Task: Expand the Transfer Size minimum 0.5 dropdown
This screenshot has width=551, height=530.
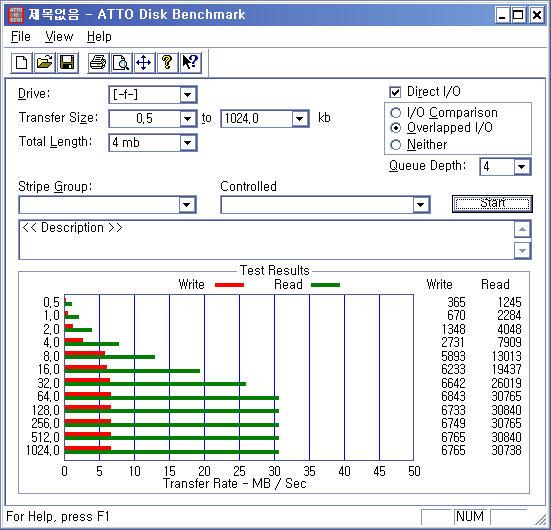Action: click(188, 119)
